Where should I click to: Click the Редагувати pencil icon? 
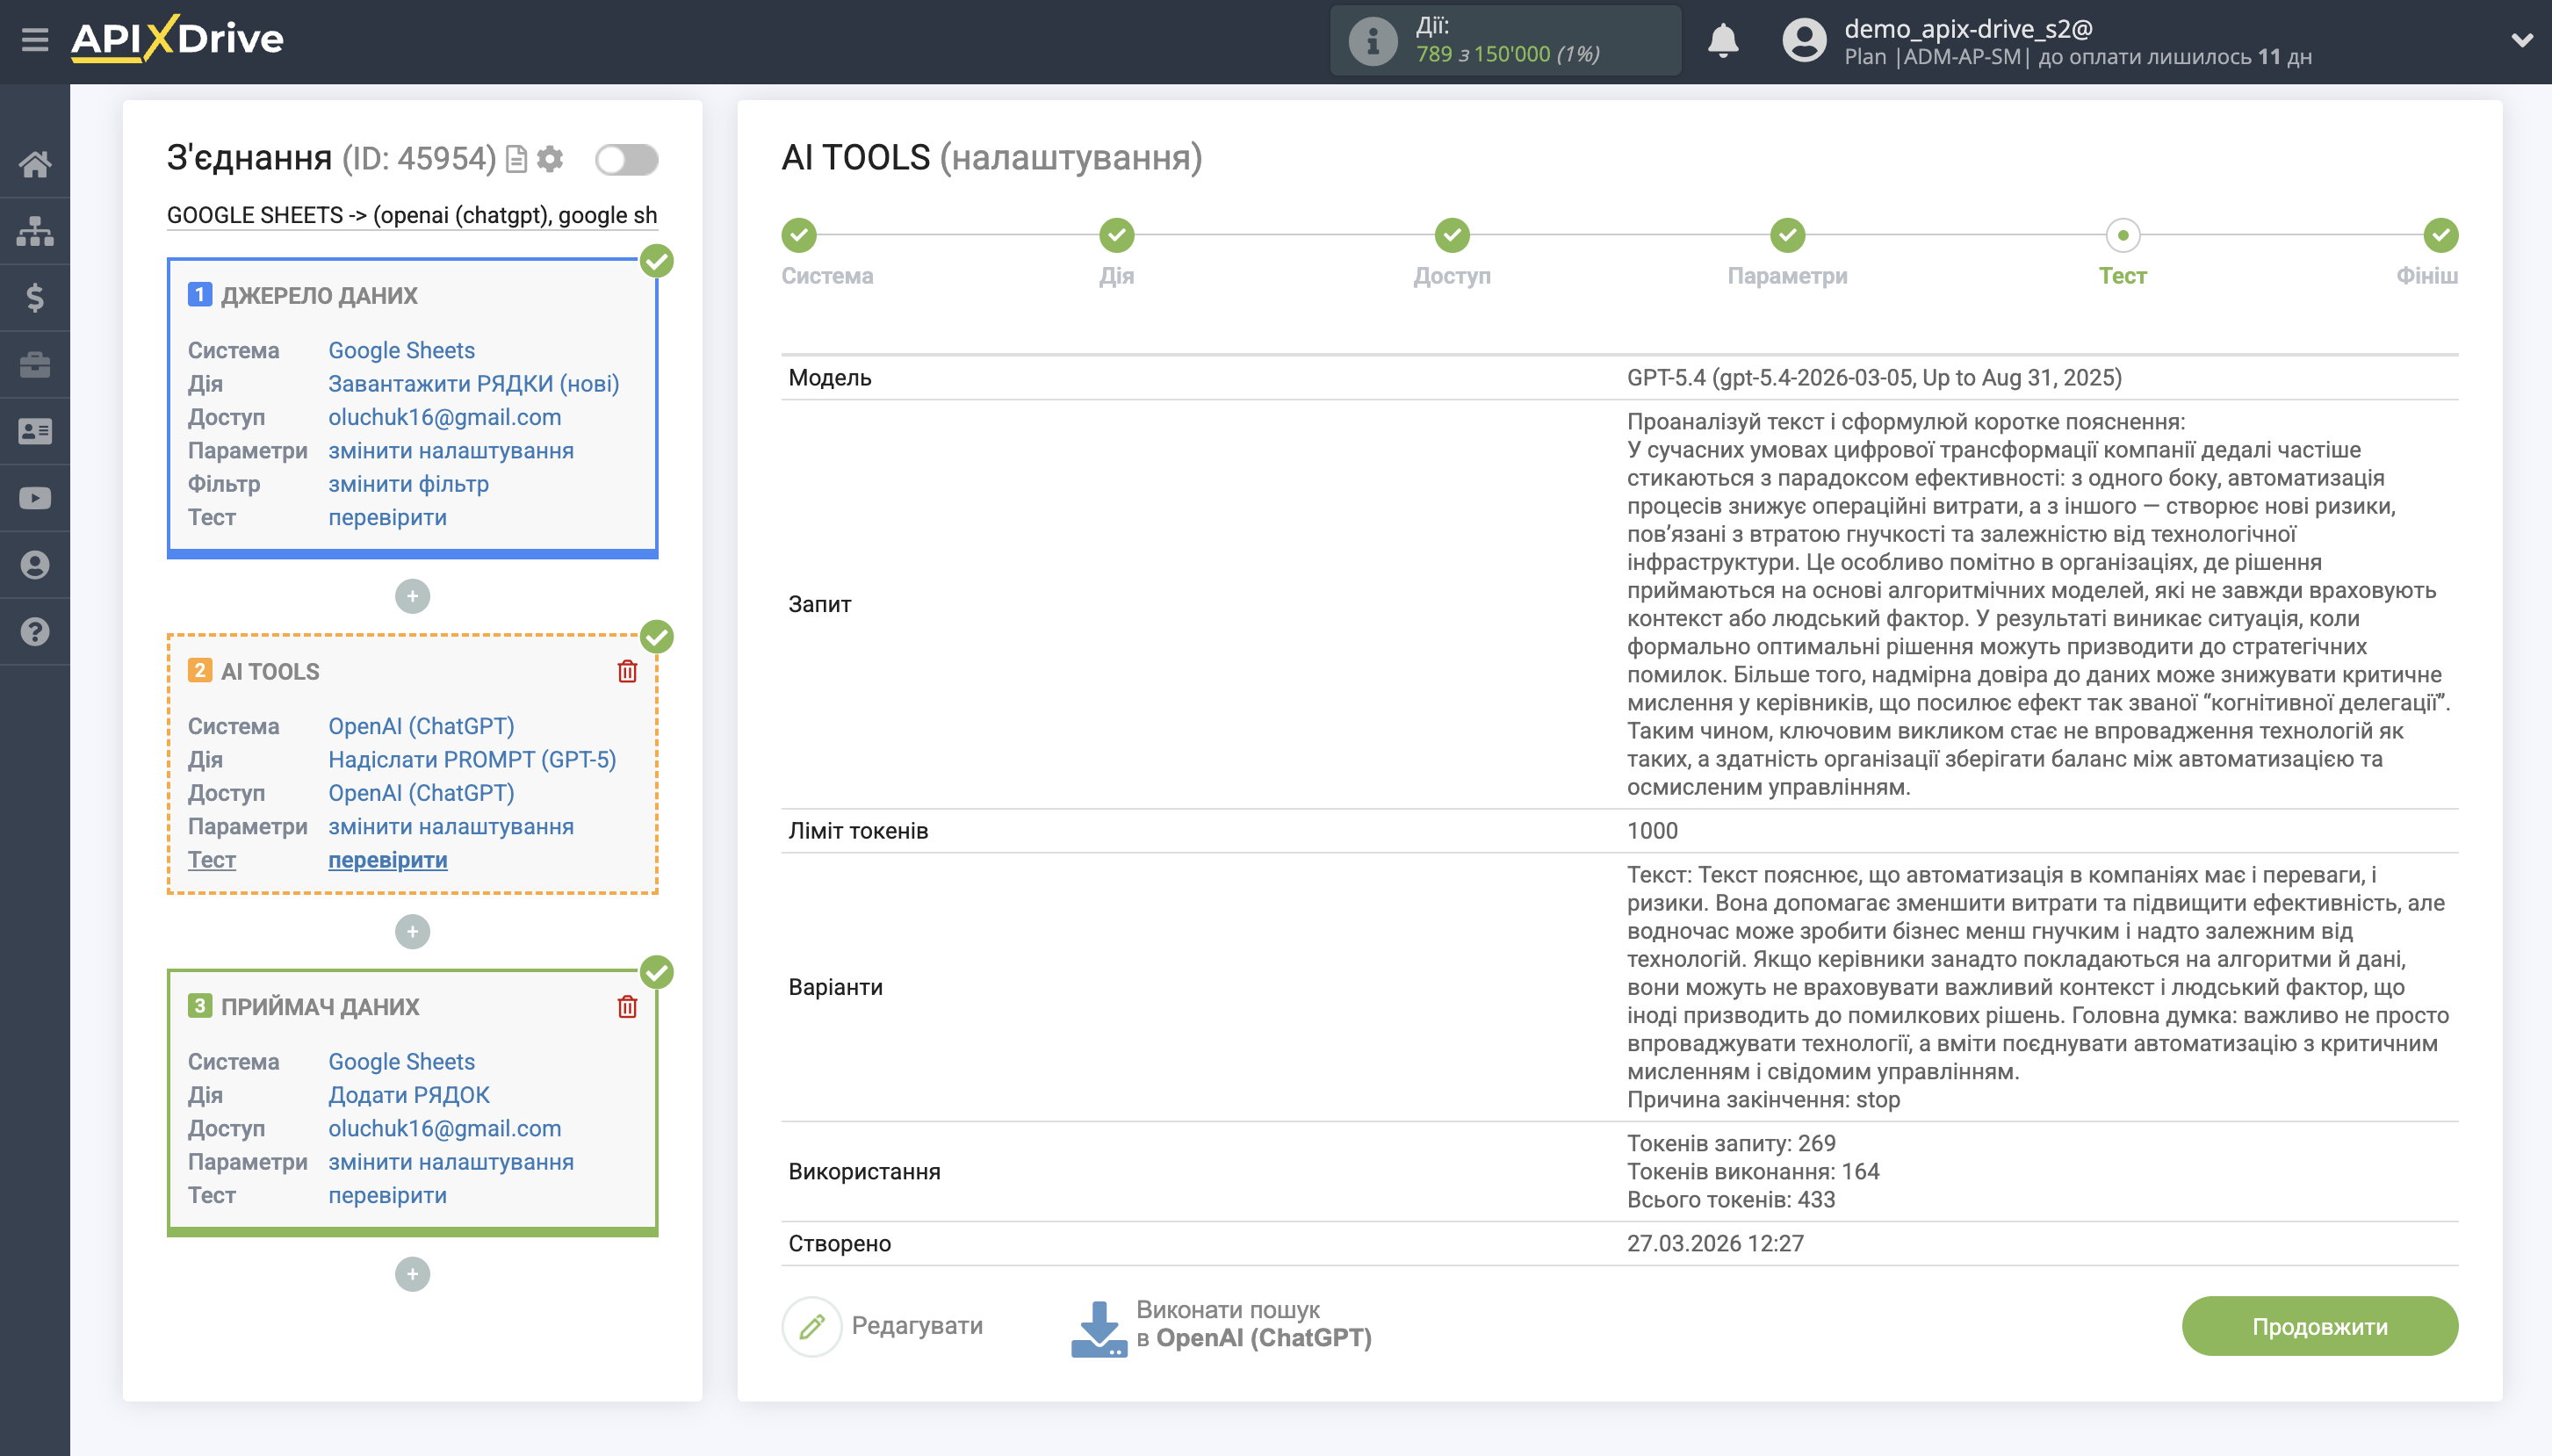pos(812,1324)
